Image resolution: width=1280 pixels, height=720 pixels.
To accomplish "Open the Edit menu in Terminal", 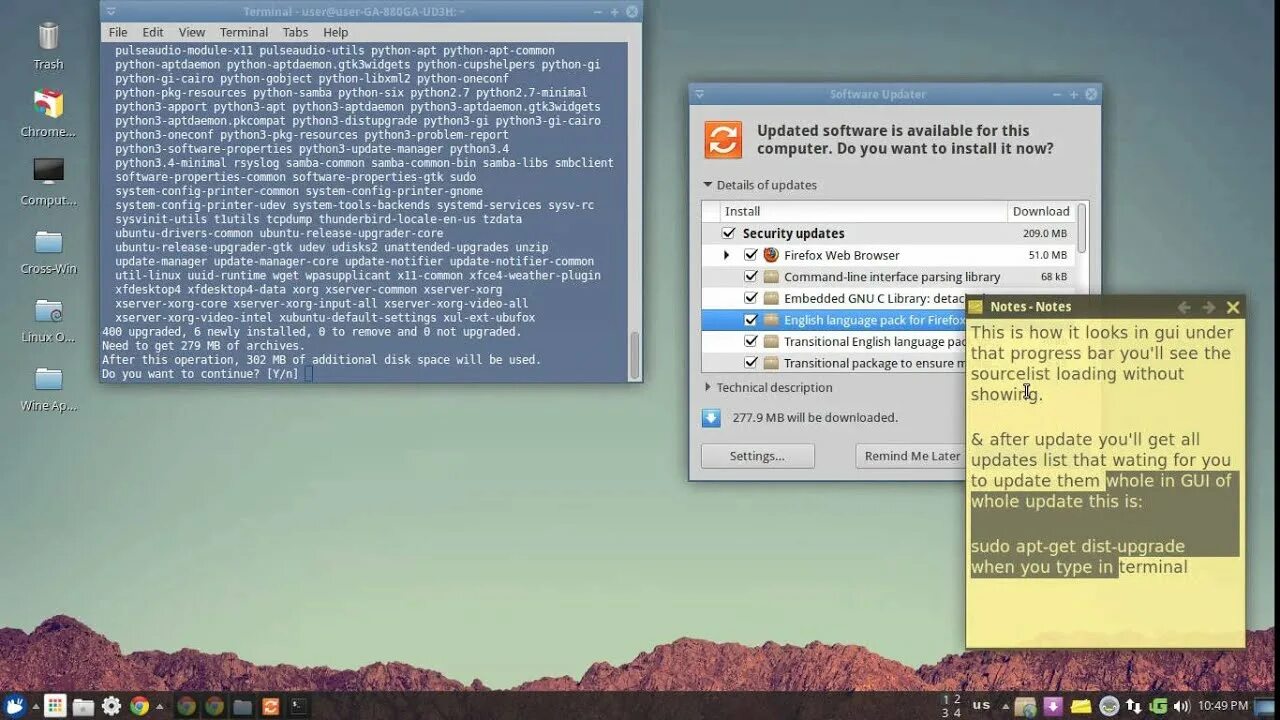I will pyautogui.click(x=153, y=32).
